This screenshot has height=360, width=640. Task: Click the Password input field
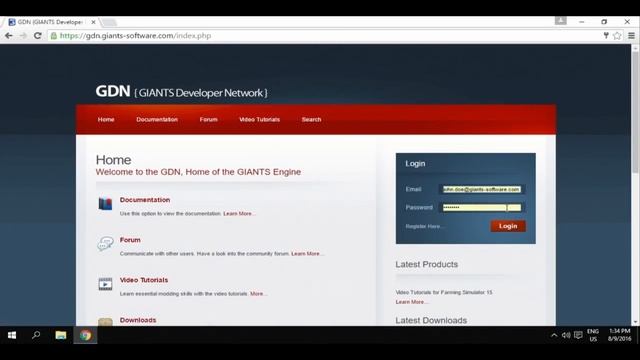(482, 207)
